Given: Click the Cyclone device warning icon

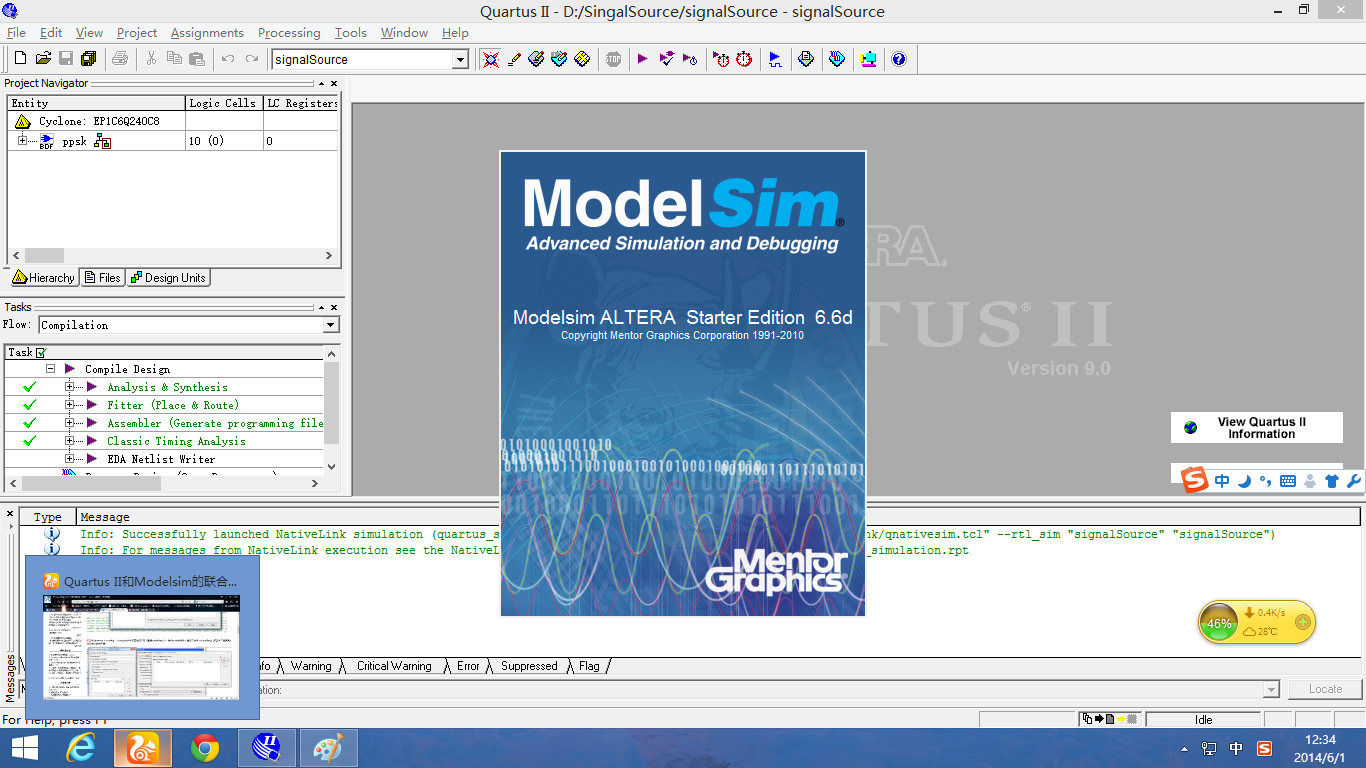Looking at the screenshot, I should (x=23, y=121).
